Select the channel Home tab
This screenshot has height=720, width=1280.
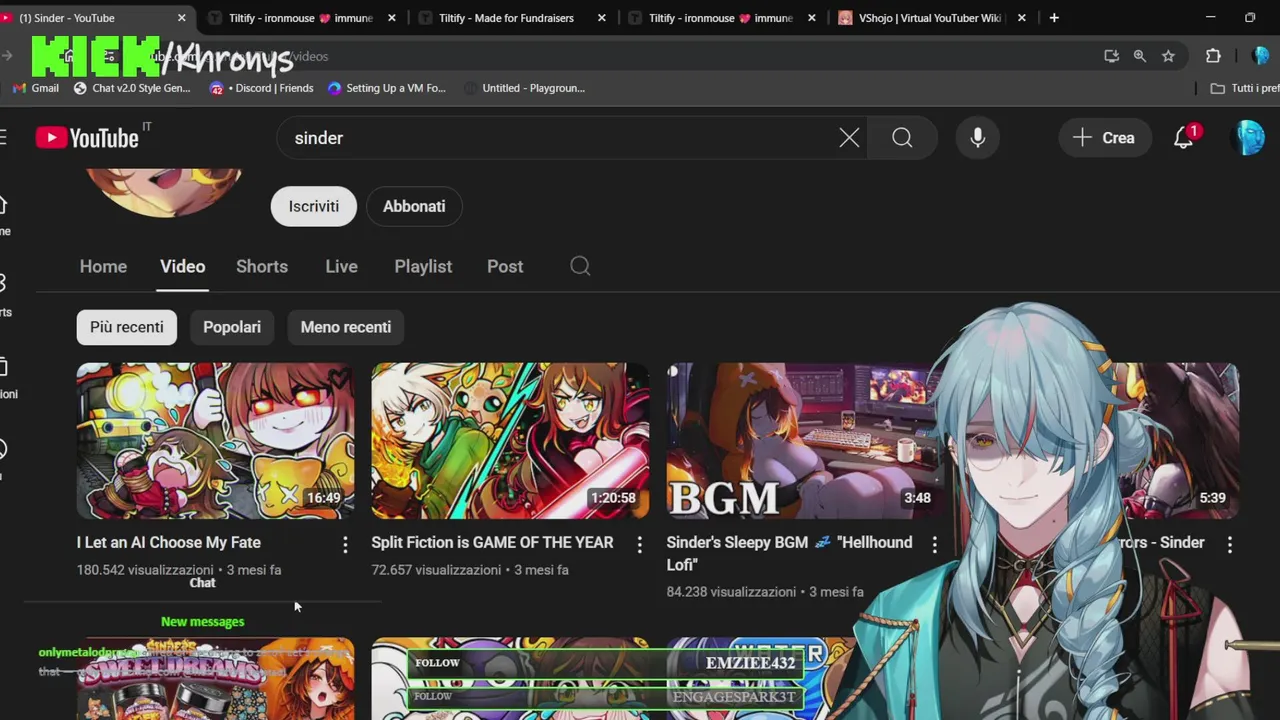tap(103, 266)
